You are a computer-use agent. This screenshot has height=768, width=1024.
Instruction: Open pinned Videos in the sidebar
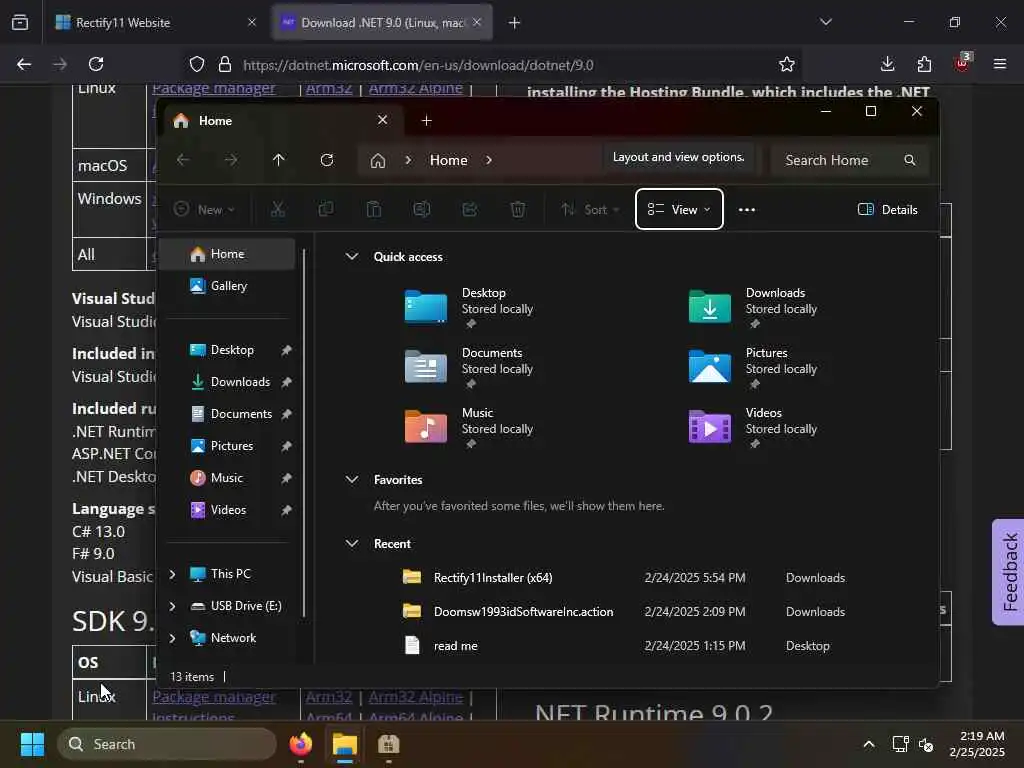(228, 509)
